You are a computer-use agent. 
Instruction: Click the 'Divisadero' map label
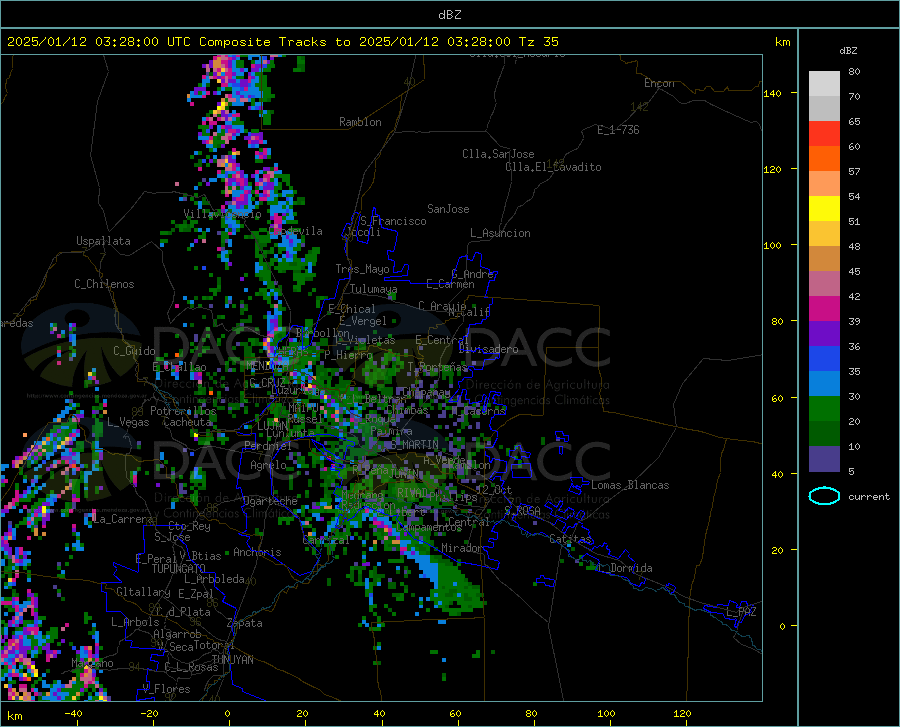(x=488, y=349)
